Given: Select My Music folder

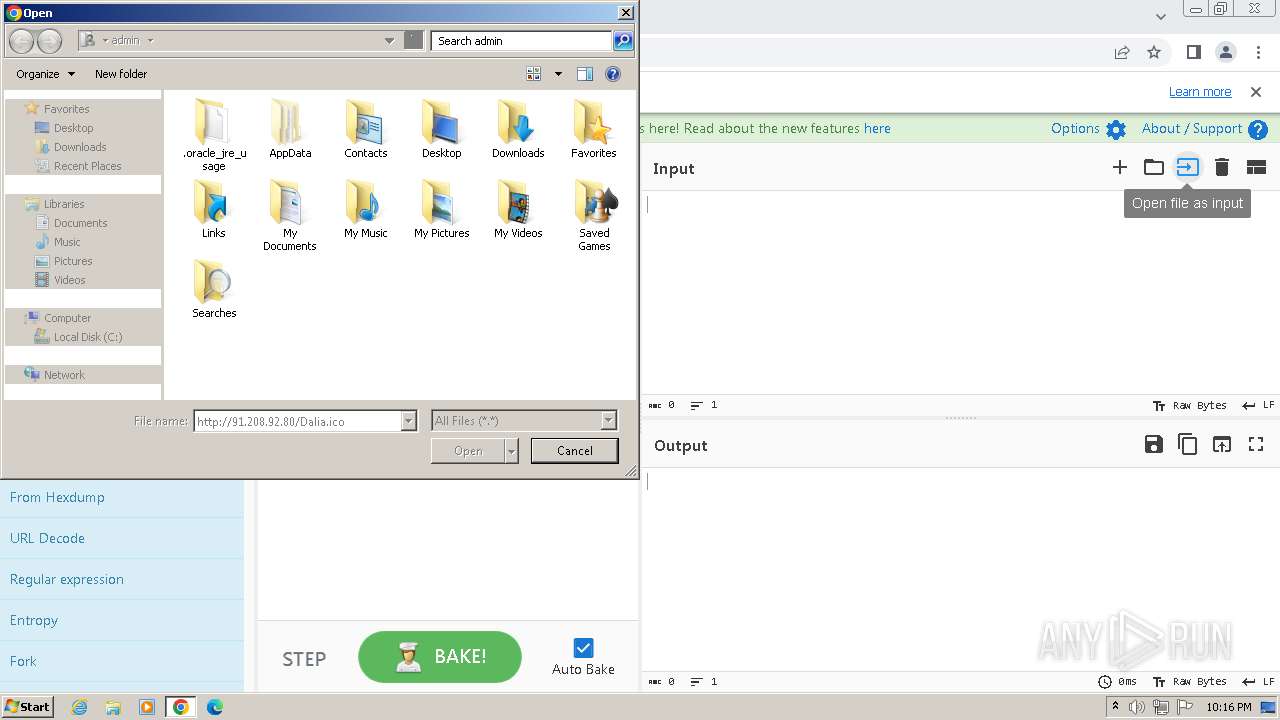Looking at the screenshot, I should 366,209.
